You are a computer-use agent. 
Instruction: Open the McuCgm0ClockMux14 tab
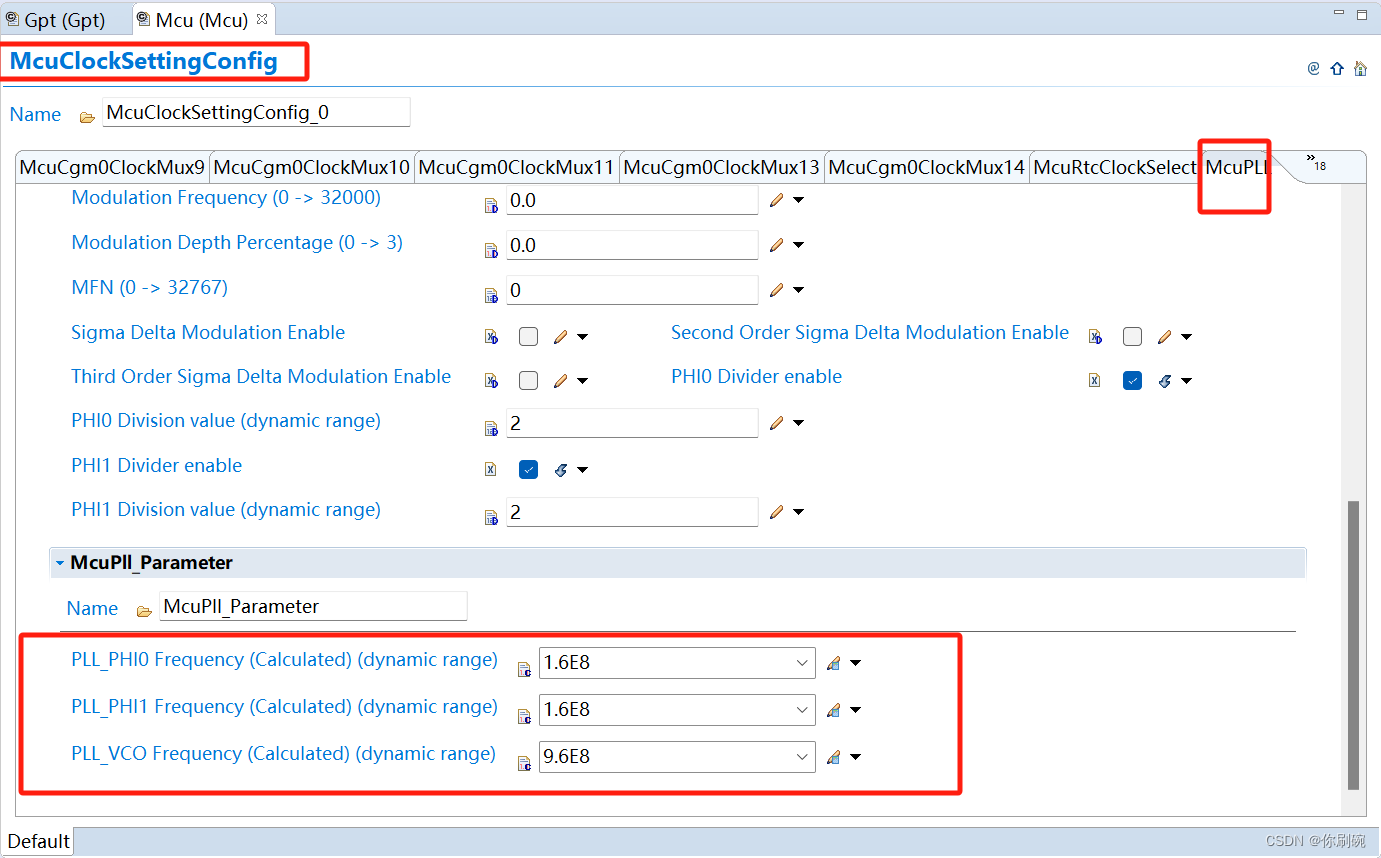pyautogui.click(x=926, y=167)
